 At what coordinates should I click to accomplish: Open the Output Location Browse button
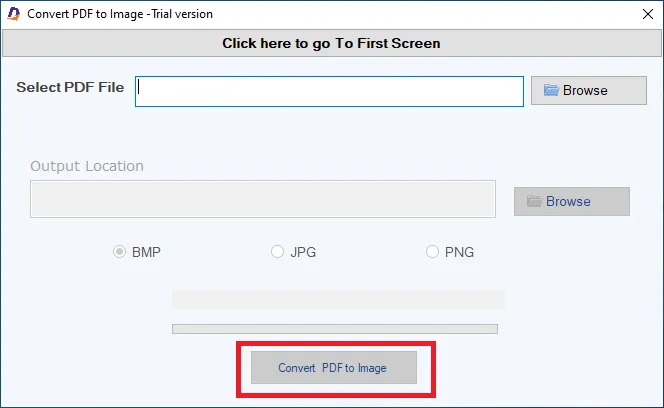[x=572, y=201]
